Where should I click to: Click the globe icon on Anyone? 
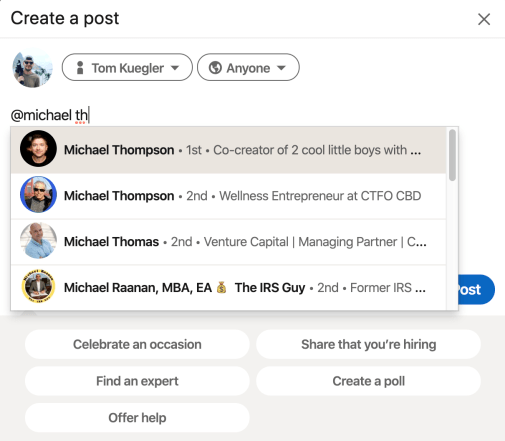[x=215, y=68]
